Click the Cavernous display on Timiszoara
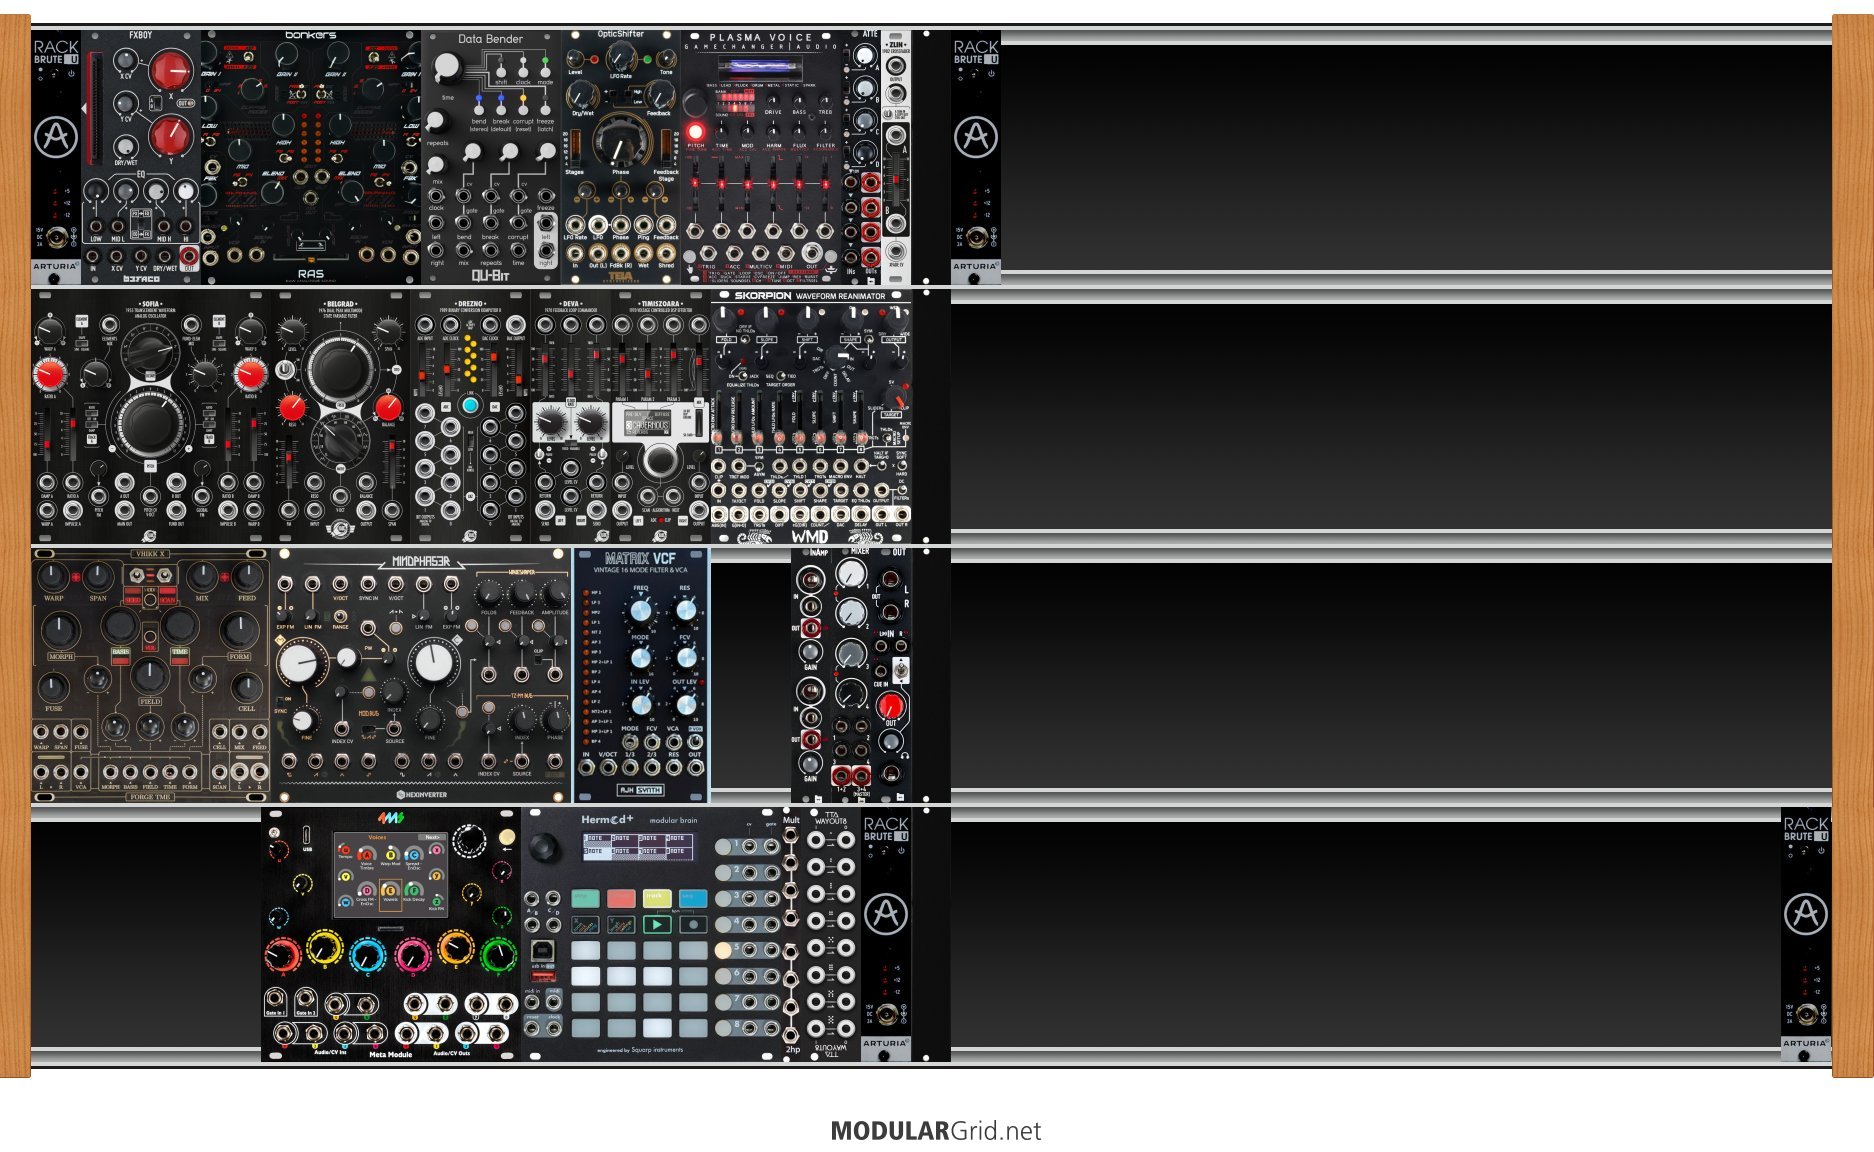Screen dimensions: 1874x1152 647,424
